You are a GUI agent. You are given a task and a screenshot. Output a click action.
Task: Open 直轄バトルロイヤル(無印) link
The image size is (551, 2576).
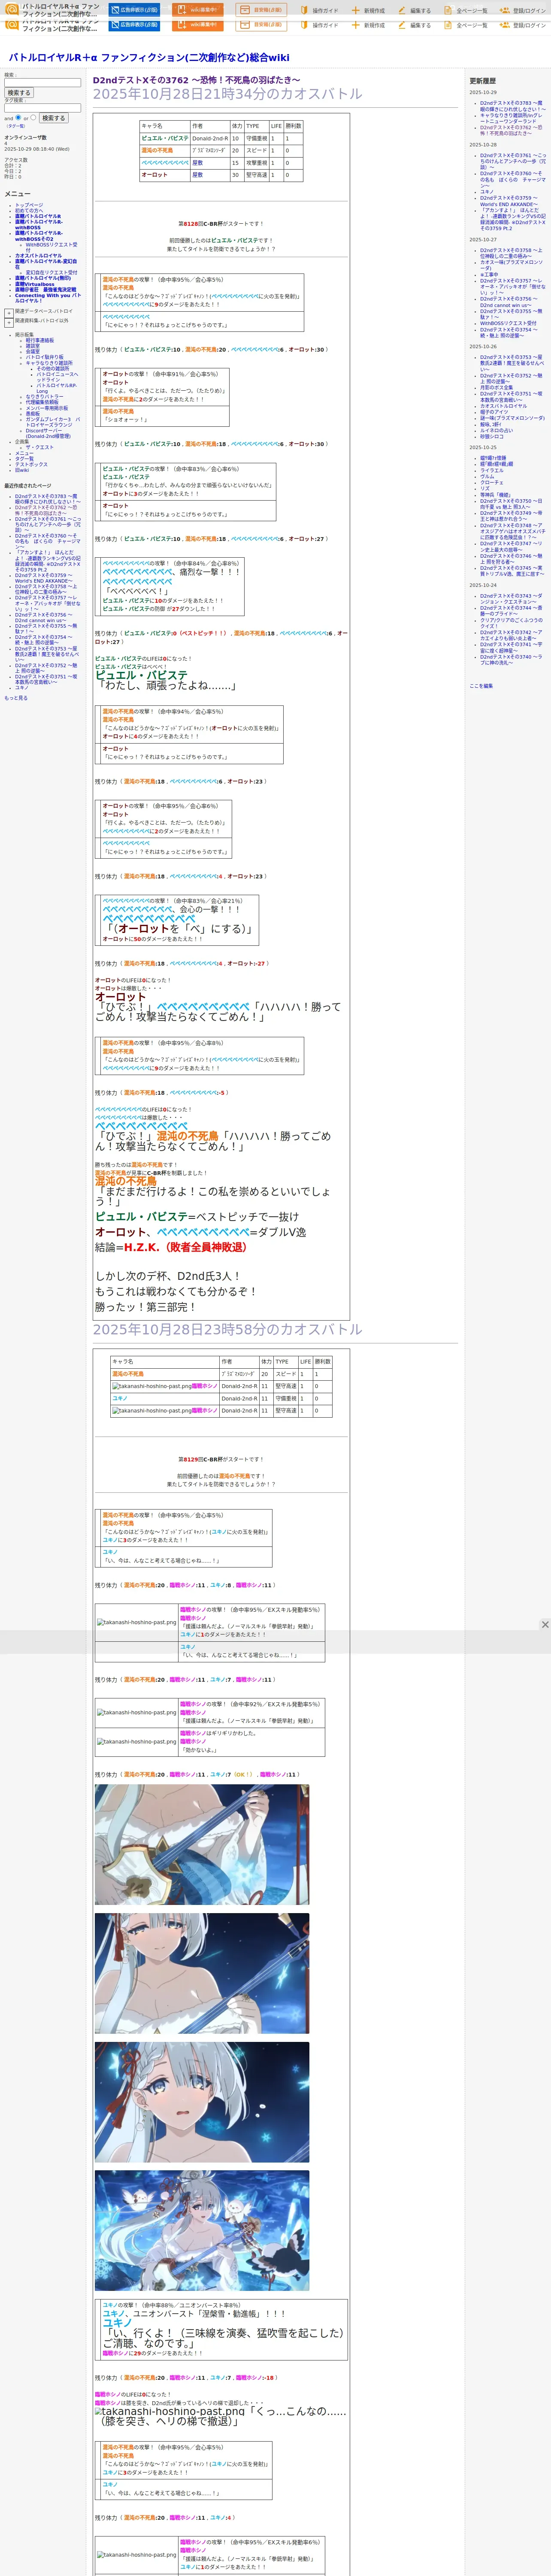pos(43,278)
